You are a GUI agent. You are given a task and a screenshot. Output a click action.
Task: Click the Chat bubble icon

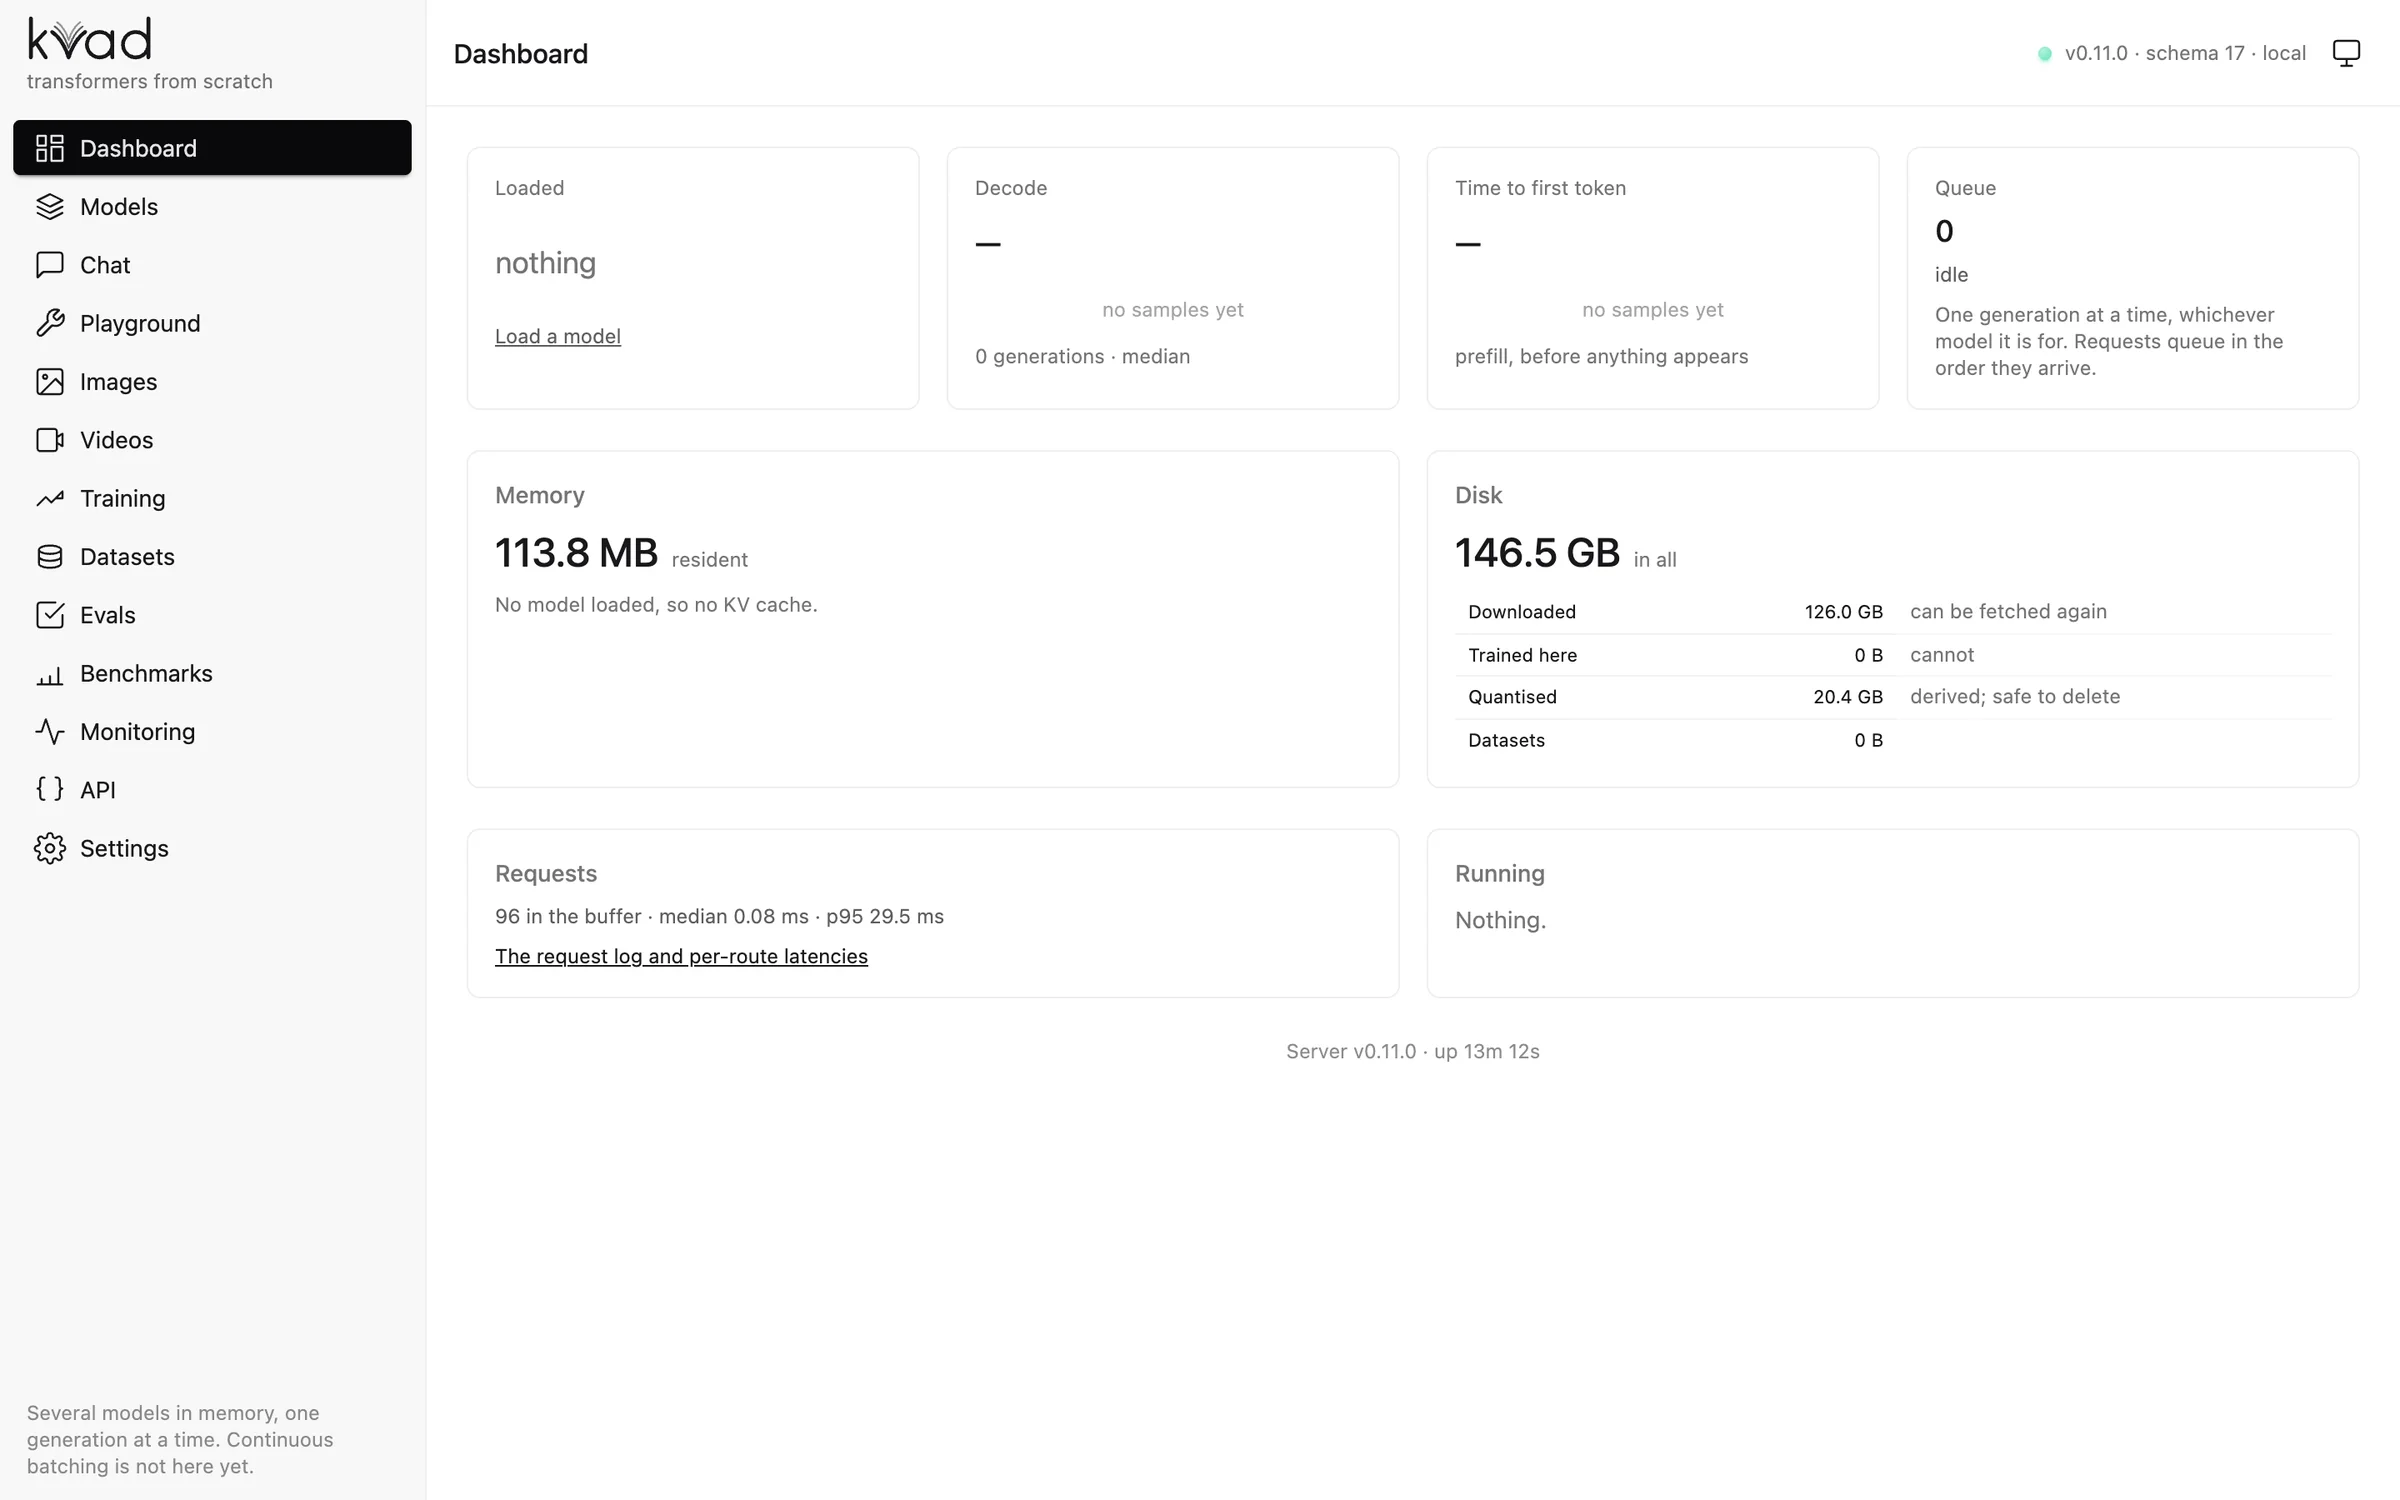click(x=49, y=265)
